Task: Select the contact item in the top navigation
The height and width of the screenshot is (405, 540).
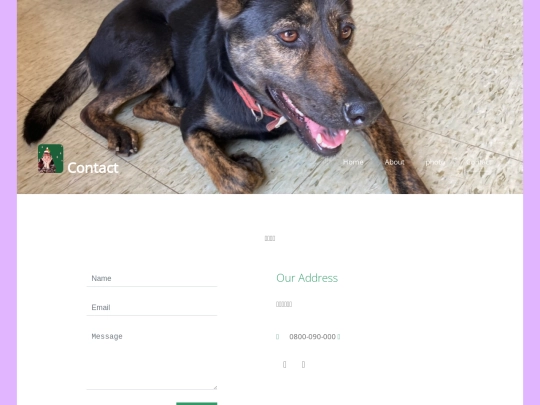Action: point(477,162)
